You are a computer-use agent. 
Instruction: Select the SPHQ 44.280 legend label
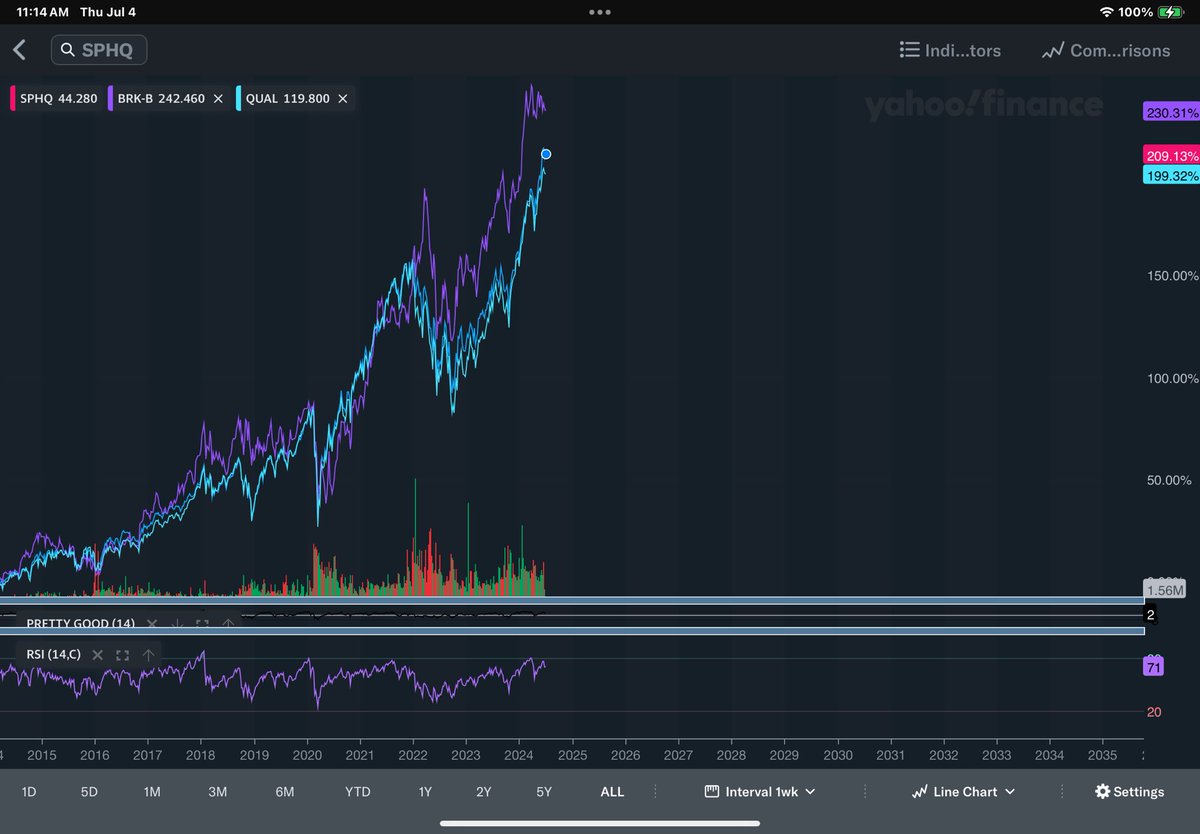58,99
